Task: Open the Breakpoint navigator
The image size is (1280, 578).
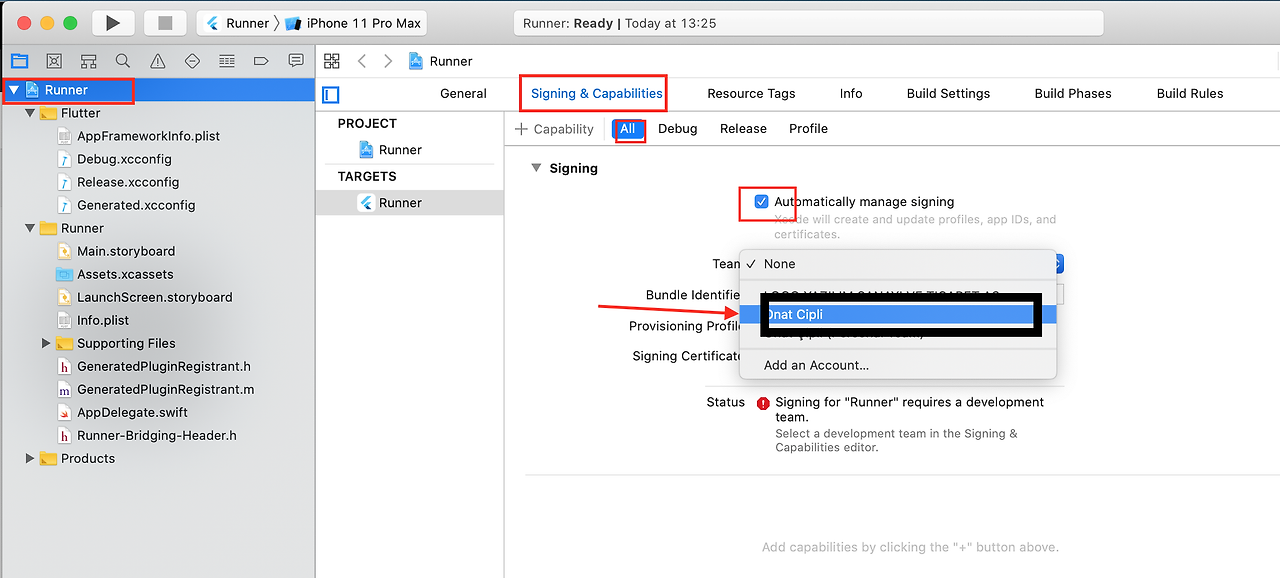Action: pos(261,61)
